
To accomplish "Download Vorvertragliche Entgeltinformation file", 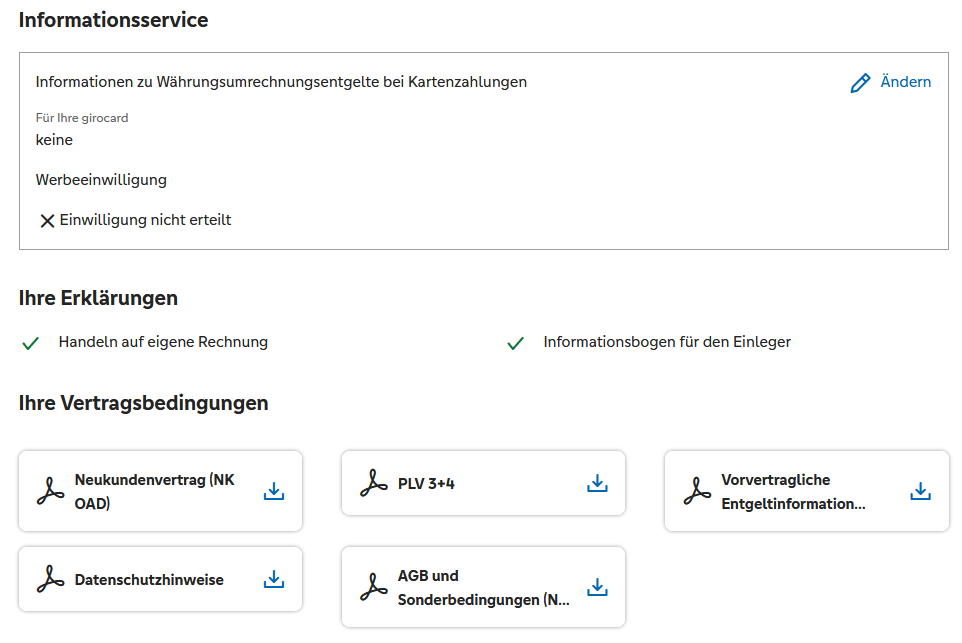I will tap(920, 491).
